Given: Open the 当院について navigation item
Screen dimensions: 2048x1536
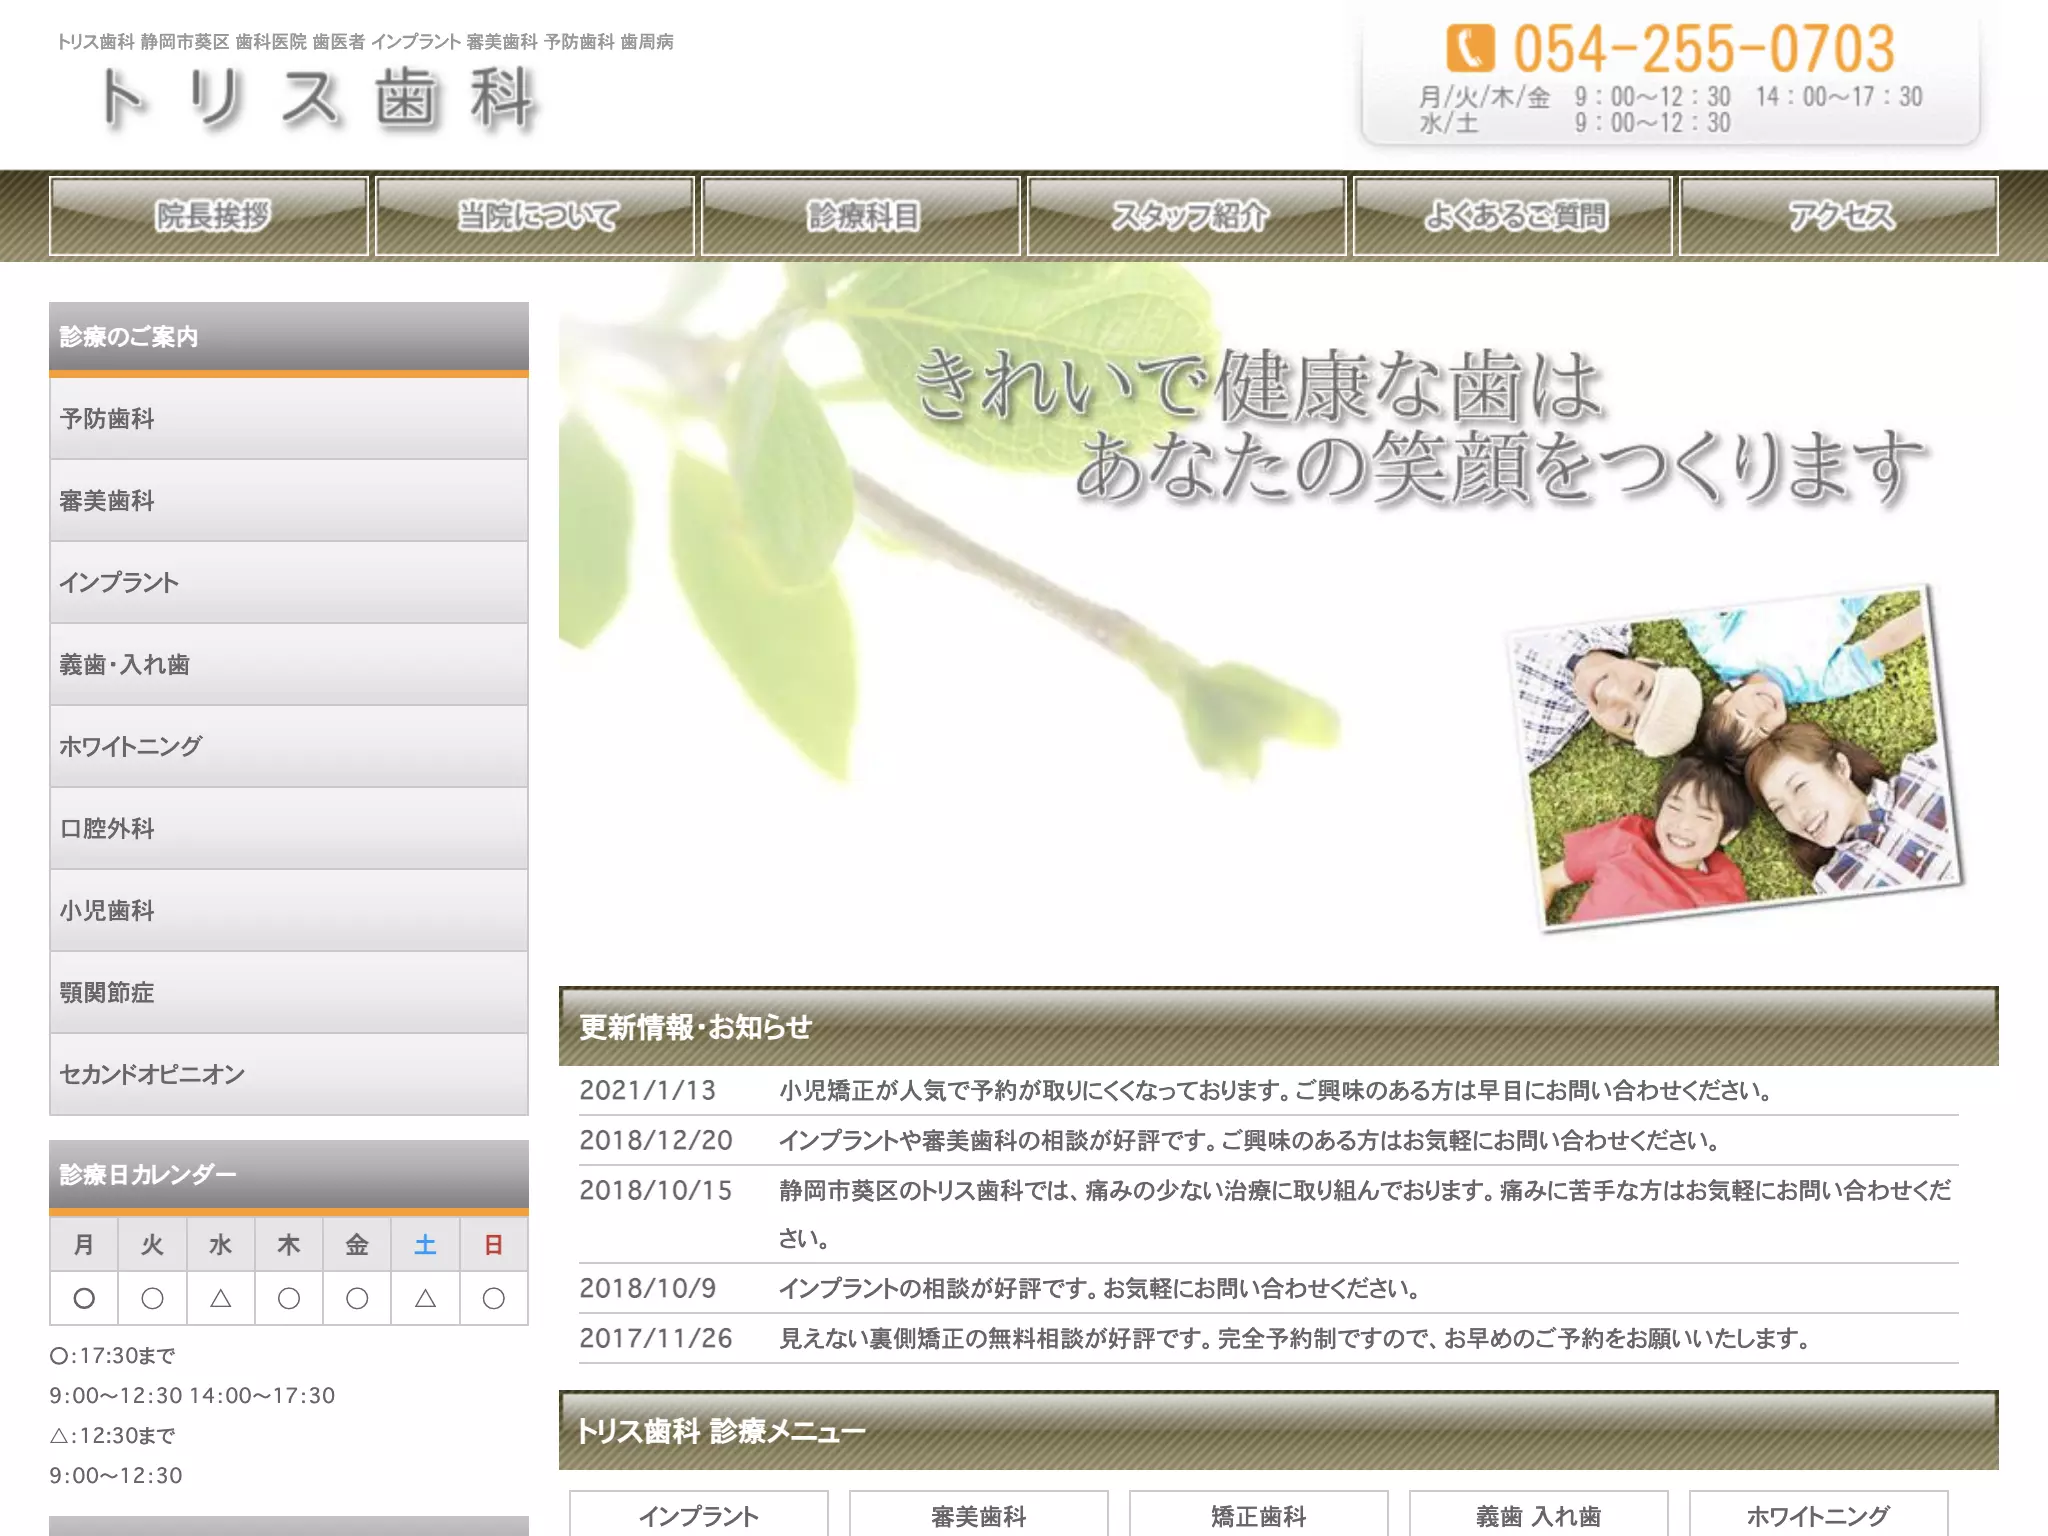Looking at the screenshot, I should [535, 216].
